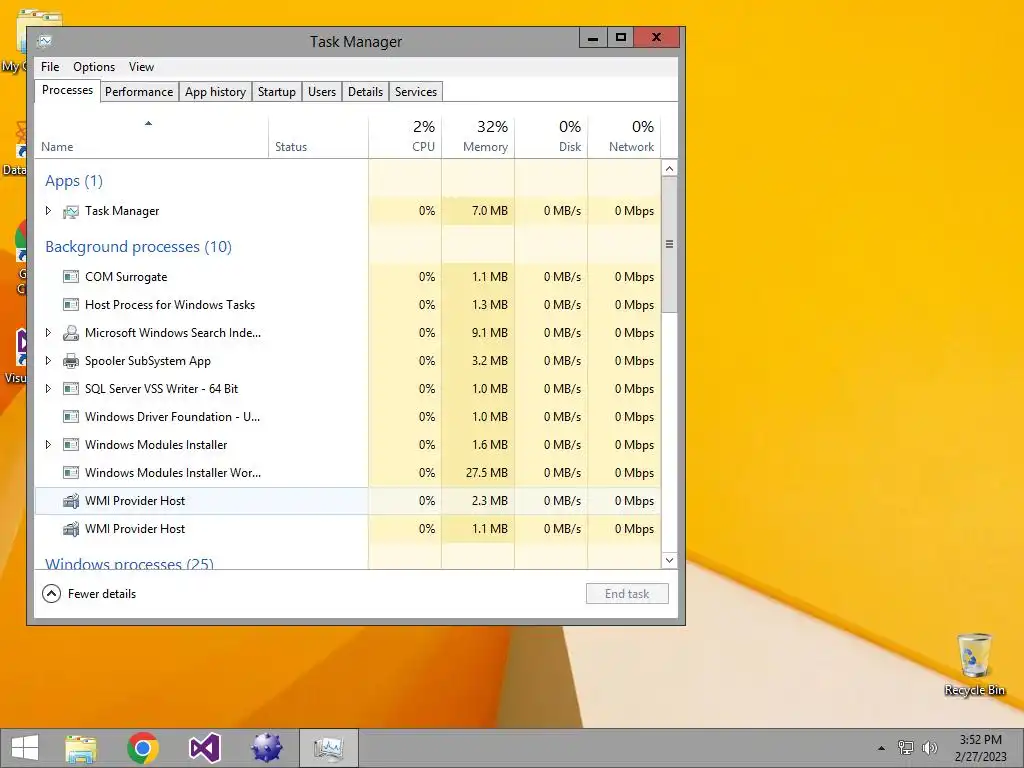
Task: Click the Task Manager taskbar button
Action: pos(328,748)
